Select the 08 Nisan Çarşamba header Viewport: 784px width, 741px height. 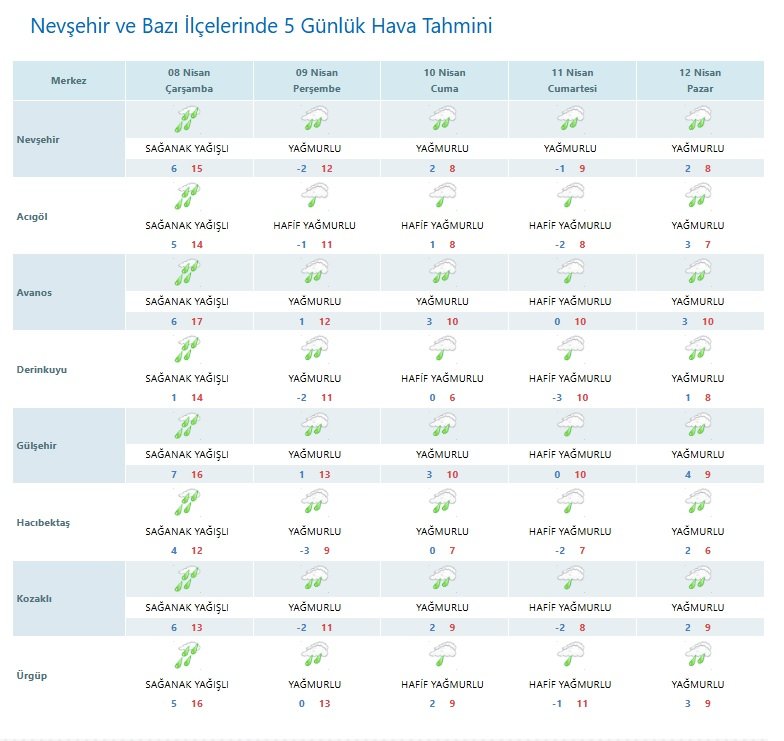189,80
